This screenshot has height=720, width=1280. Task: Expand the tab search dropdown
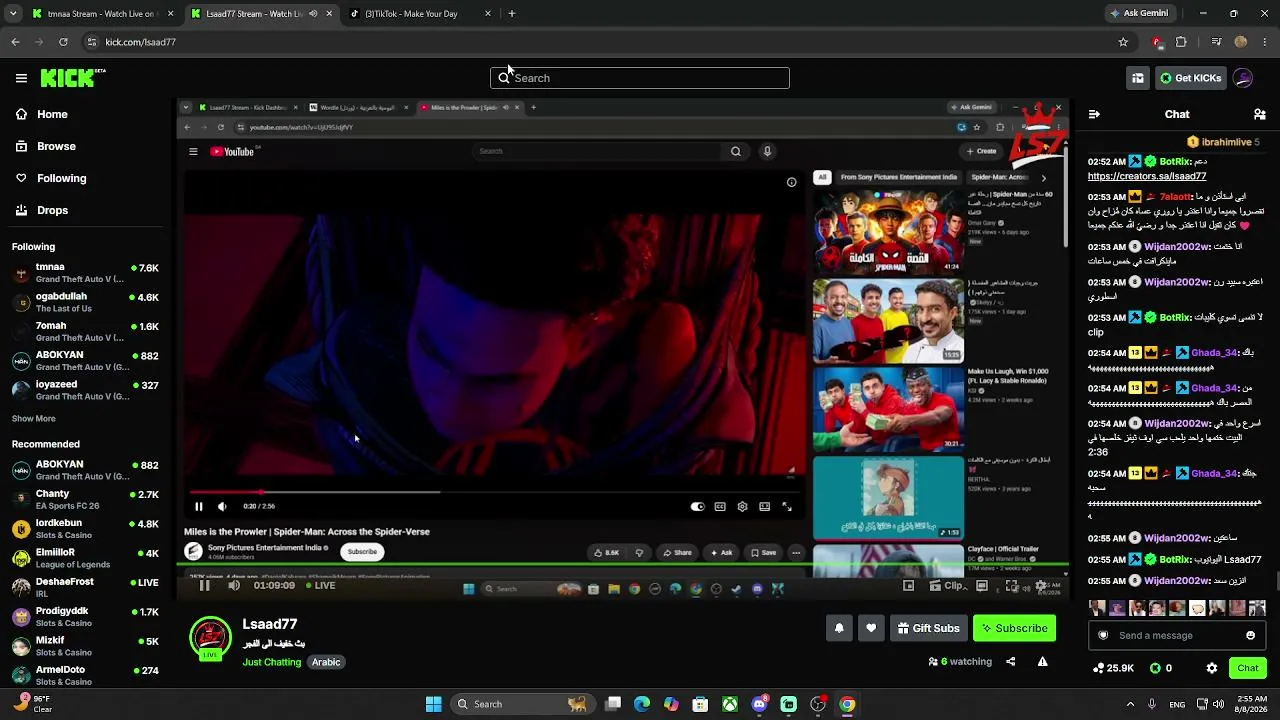13,14
